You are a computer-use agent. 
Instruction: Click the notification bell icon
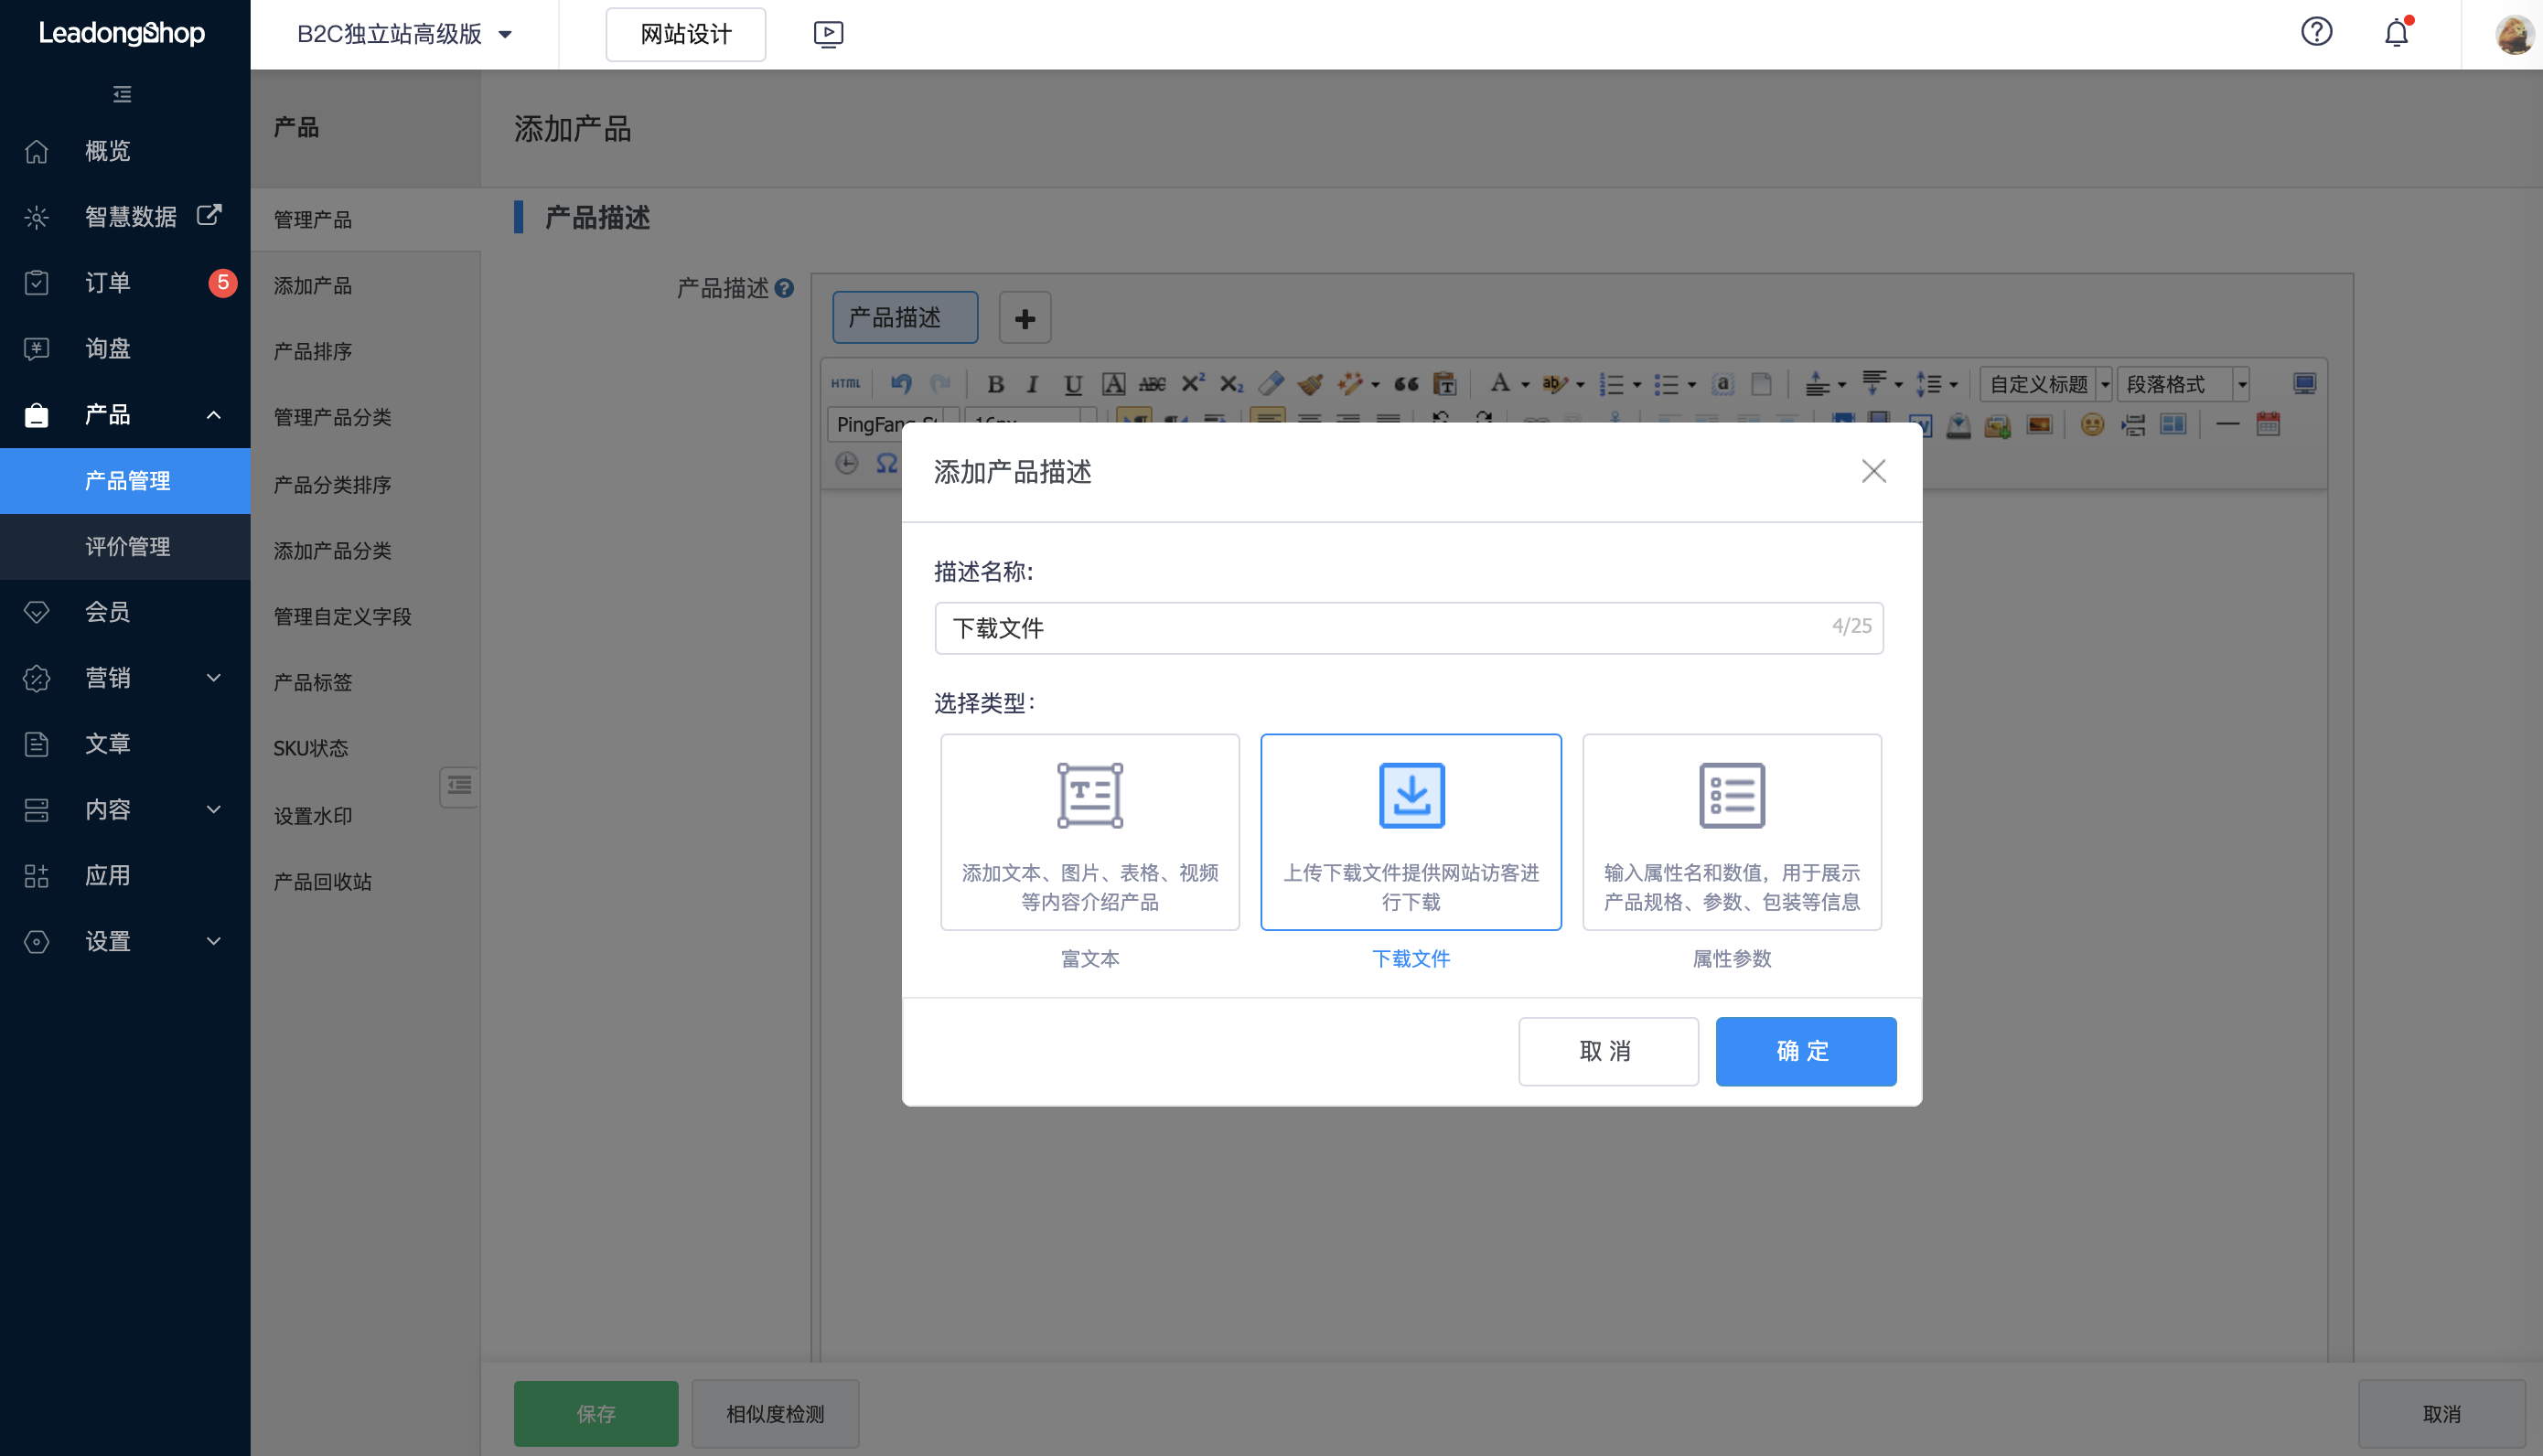pos(2395,32)
